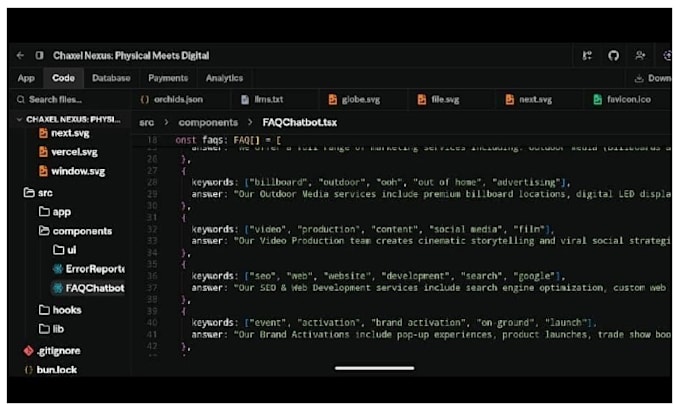
Task: Click the Search files input field
Action: click(69, 100)
